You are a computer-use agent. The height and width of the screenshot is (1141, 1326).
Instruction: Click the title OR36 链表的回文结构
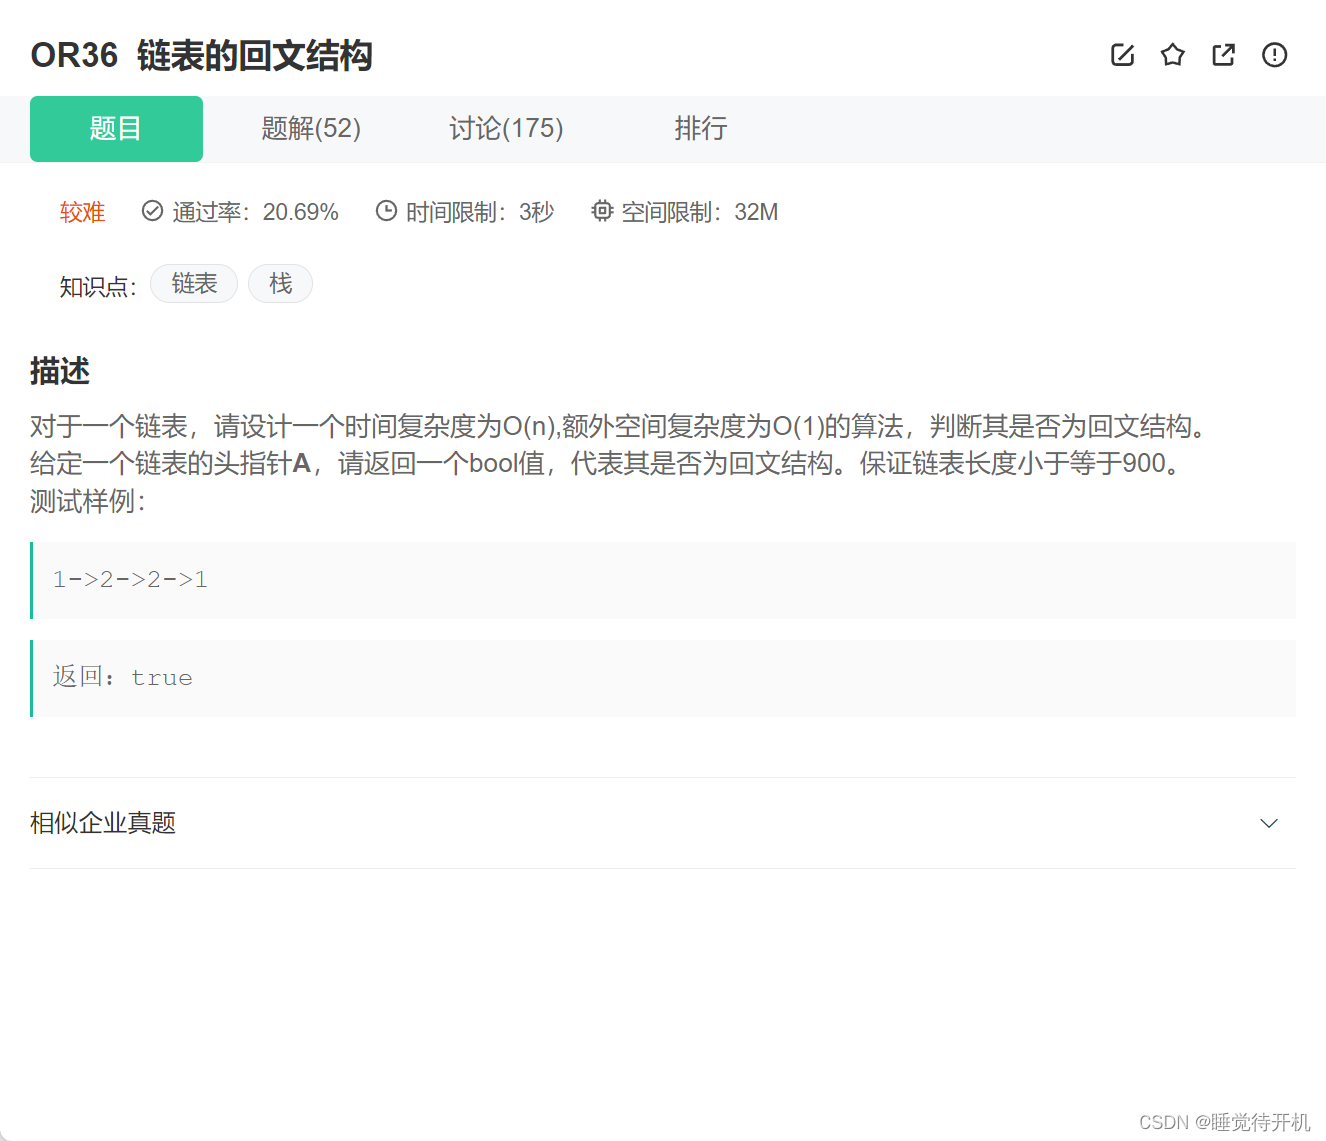(x=201, y=56)
